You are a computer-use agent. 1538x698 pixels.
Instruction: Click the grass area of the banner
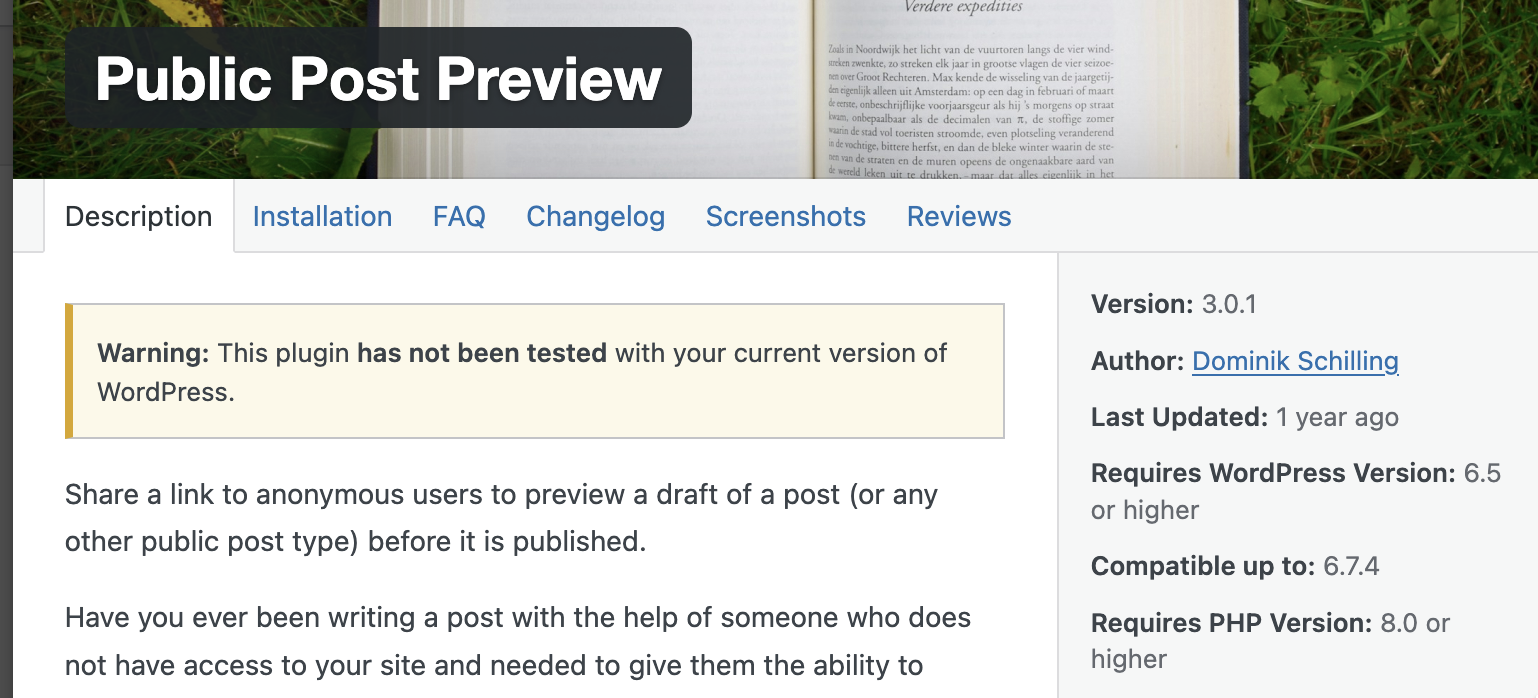1400,90
